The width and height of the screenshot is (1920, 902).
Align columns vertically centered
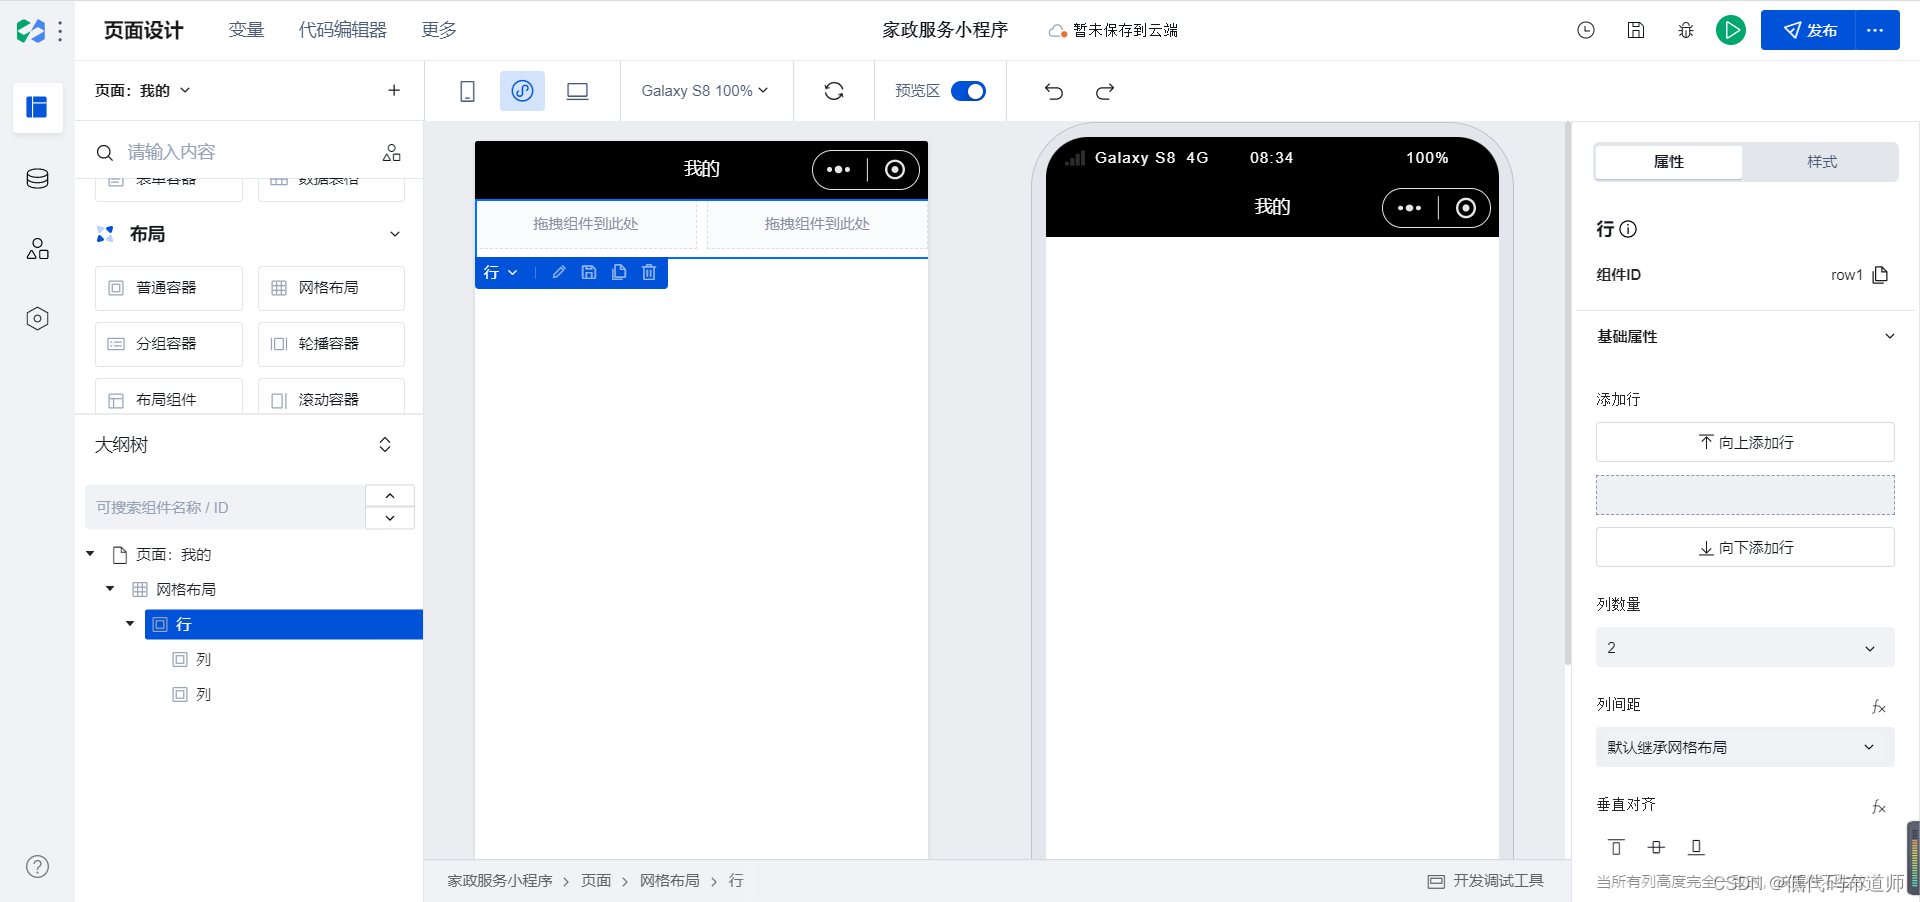point(1656,847)
